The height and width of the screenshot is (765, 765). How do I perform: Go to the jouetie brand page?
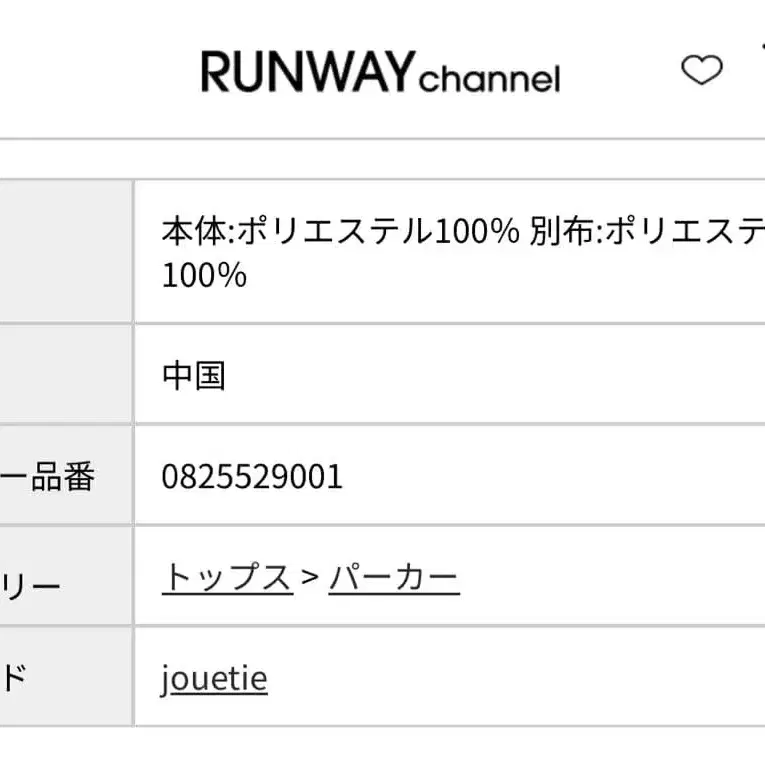pyautogui.click(x=214, y=679)
